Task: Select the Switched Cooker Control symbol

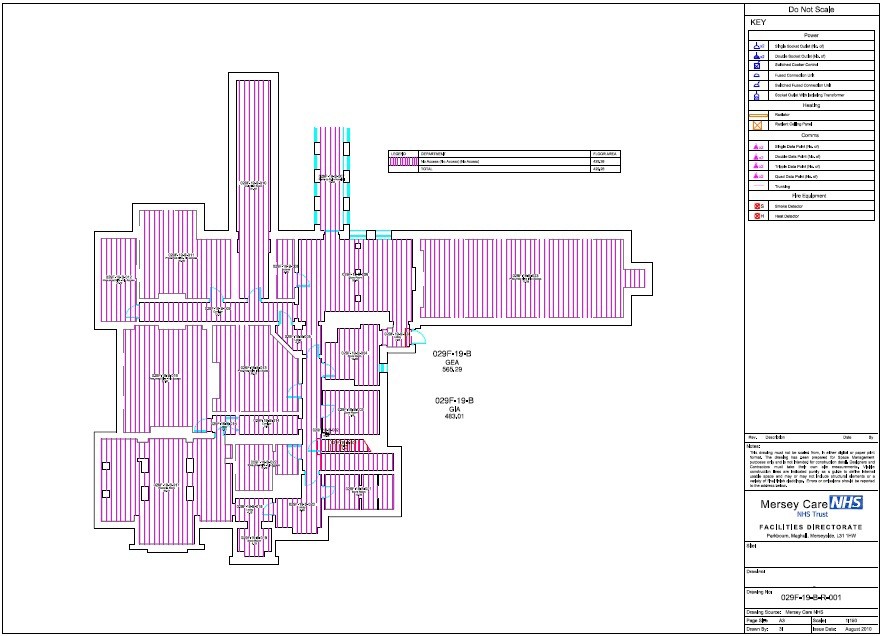Action: (757, 65)
